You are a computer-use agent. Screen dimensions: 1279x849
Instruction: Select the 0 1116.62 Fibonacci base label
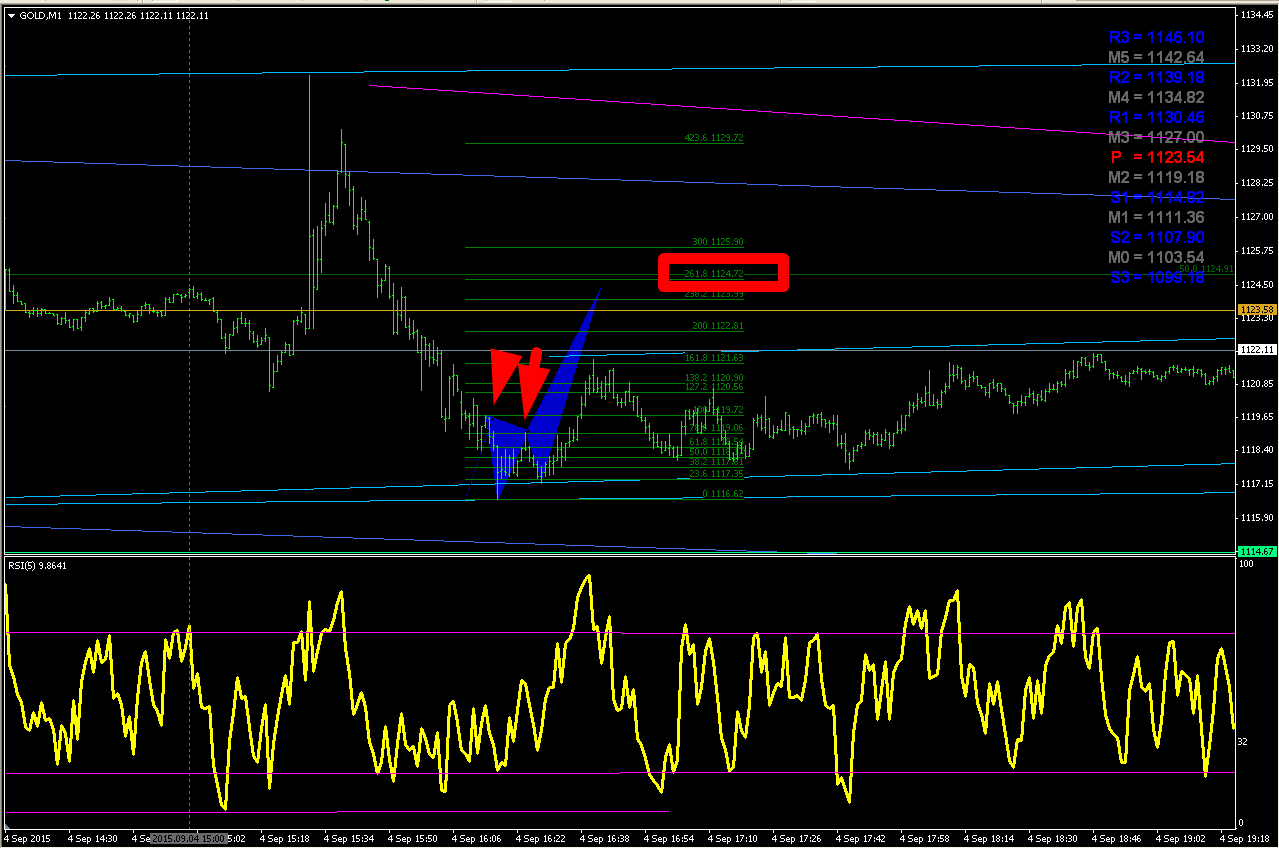pos(723,494)
